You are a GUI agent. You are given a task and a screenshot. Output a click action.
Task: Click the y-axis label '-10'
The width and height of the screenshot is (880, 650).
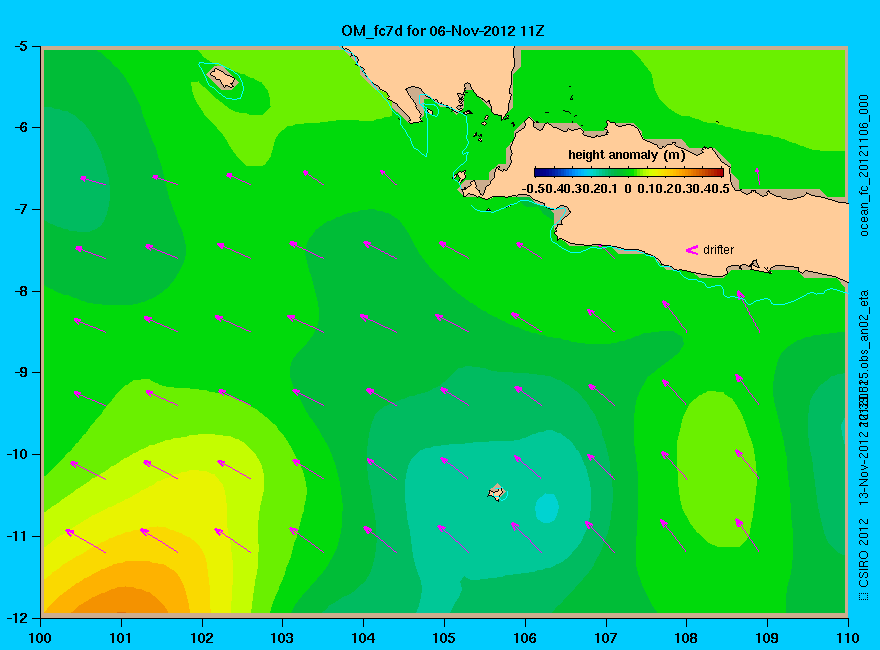16,454
